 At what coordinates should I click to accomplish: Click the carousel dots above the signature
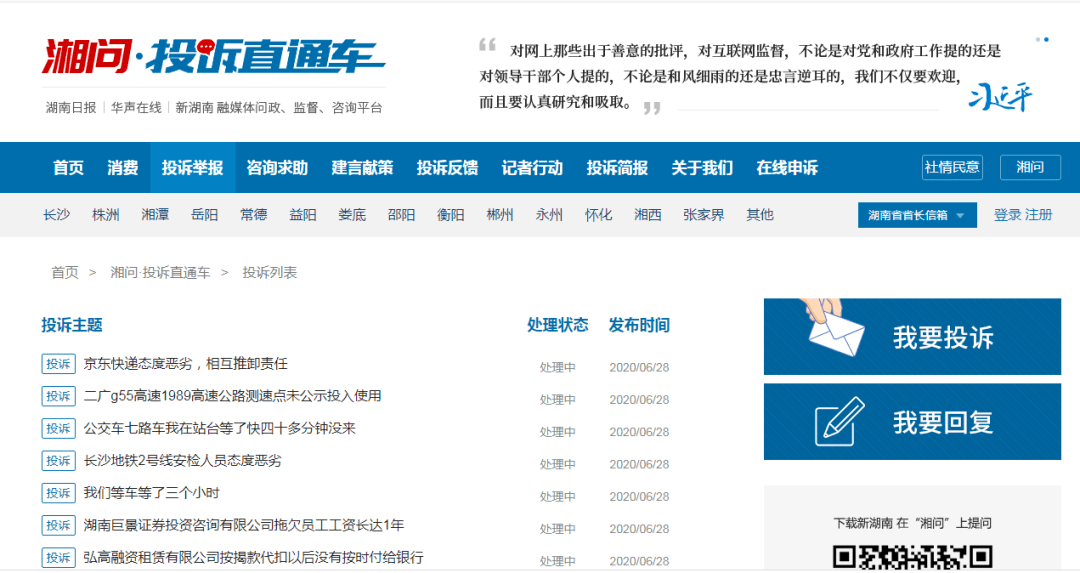(x=1042, y=40)
